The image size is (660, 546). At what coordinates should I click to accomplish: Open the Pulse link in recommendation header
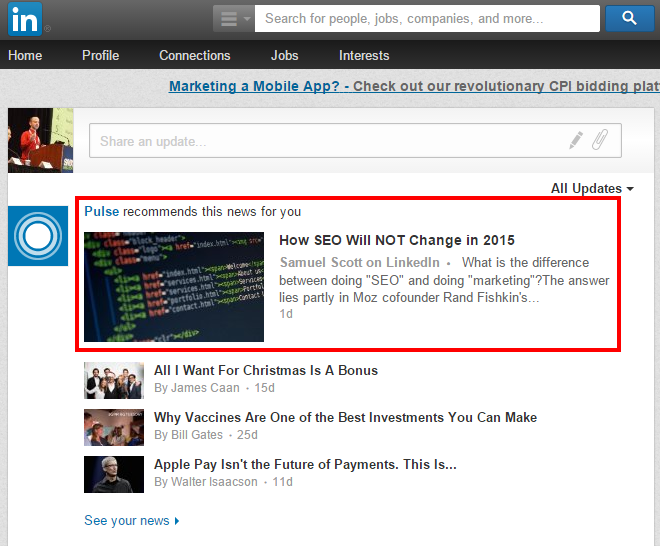coord(102,211)
